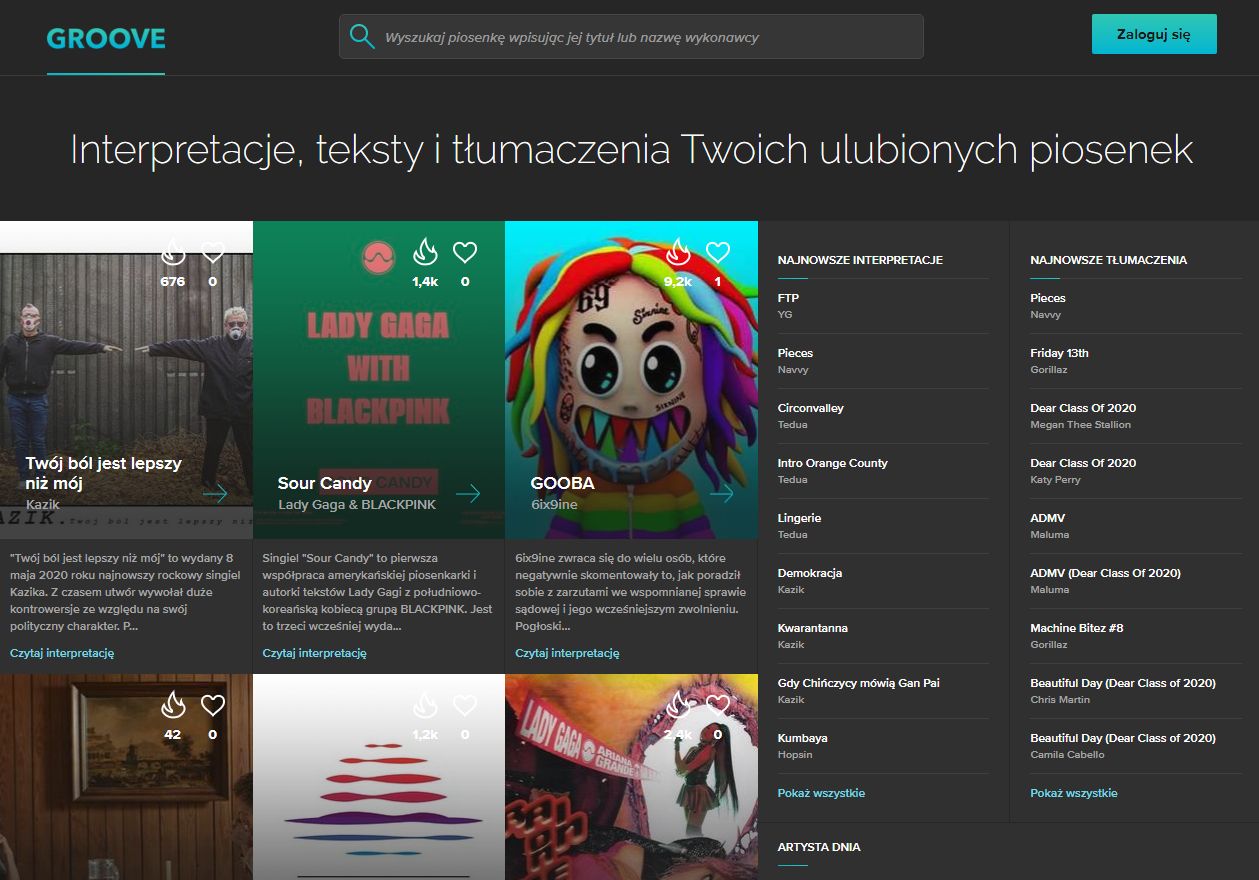Focus the song search input field
Image resolution: width=1259 pixels, height=880 pixels.
click(631, 37)
